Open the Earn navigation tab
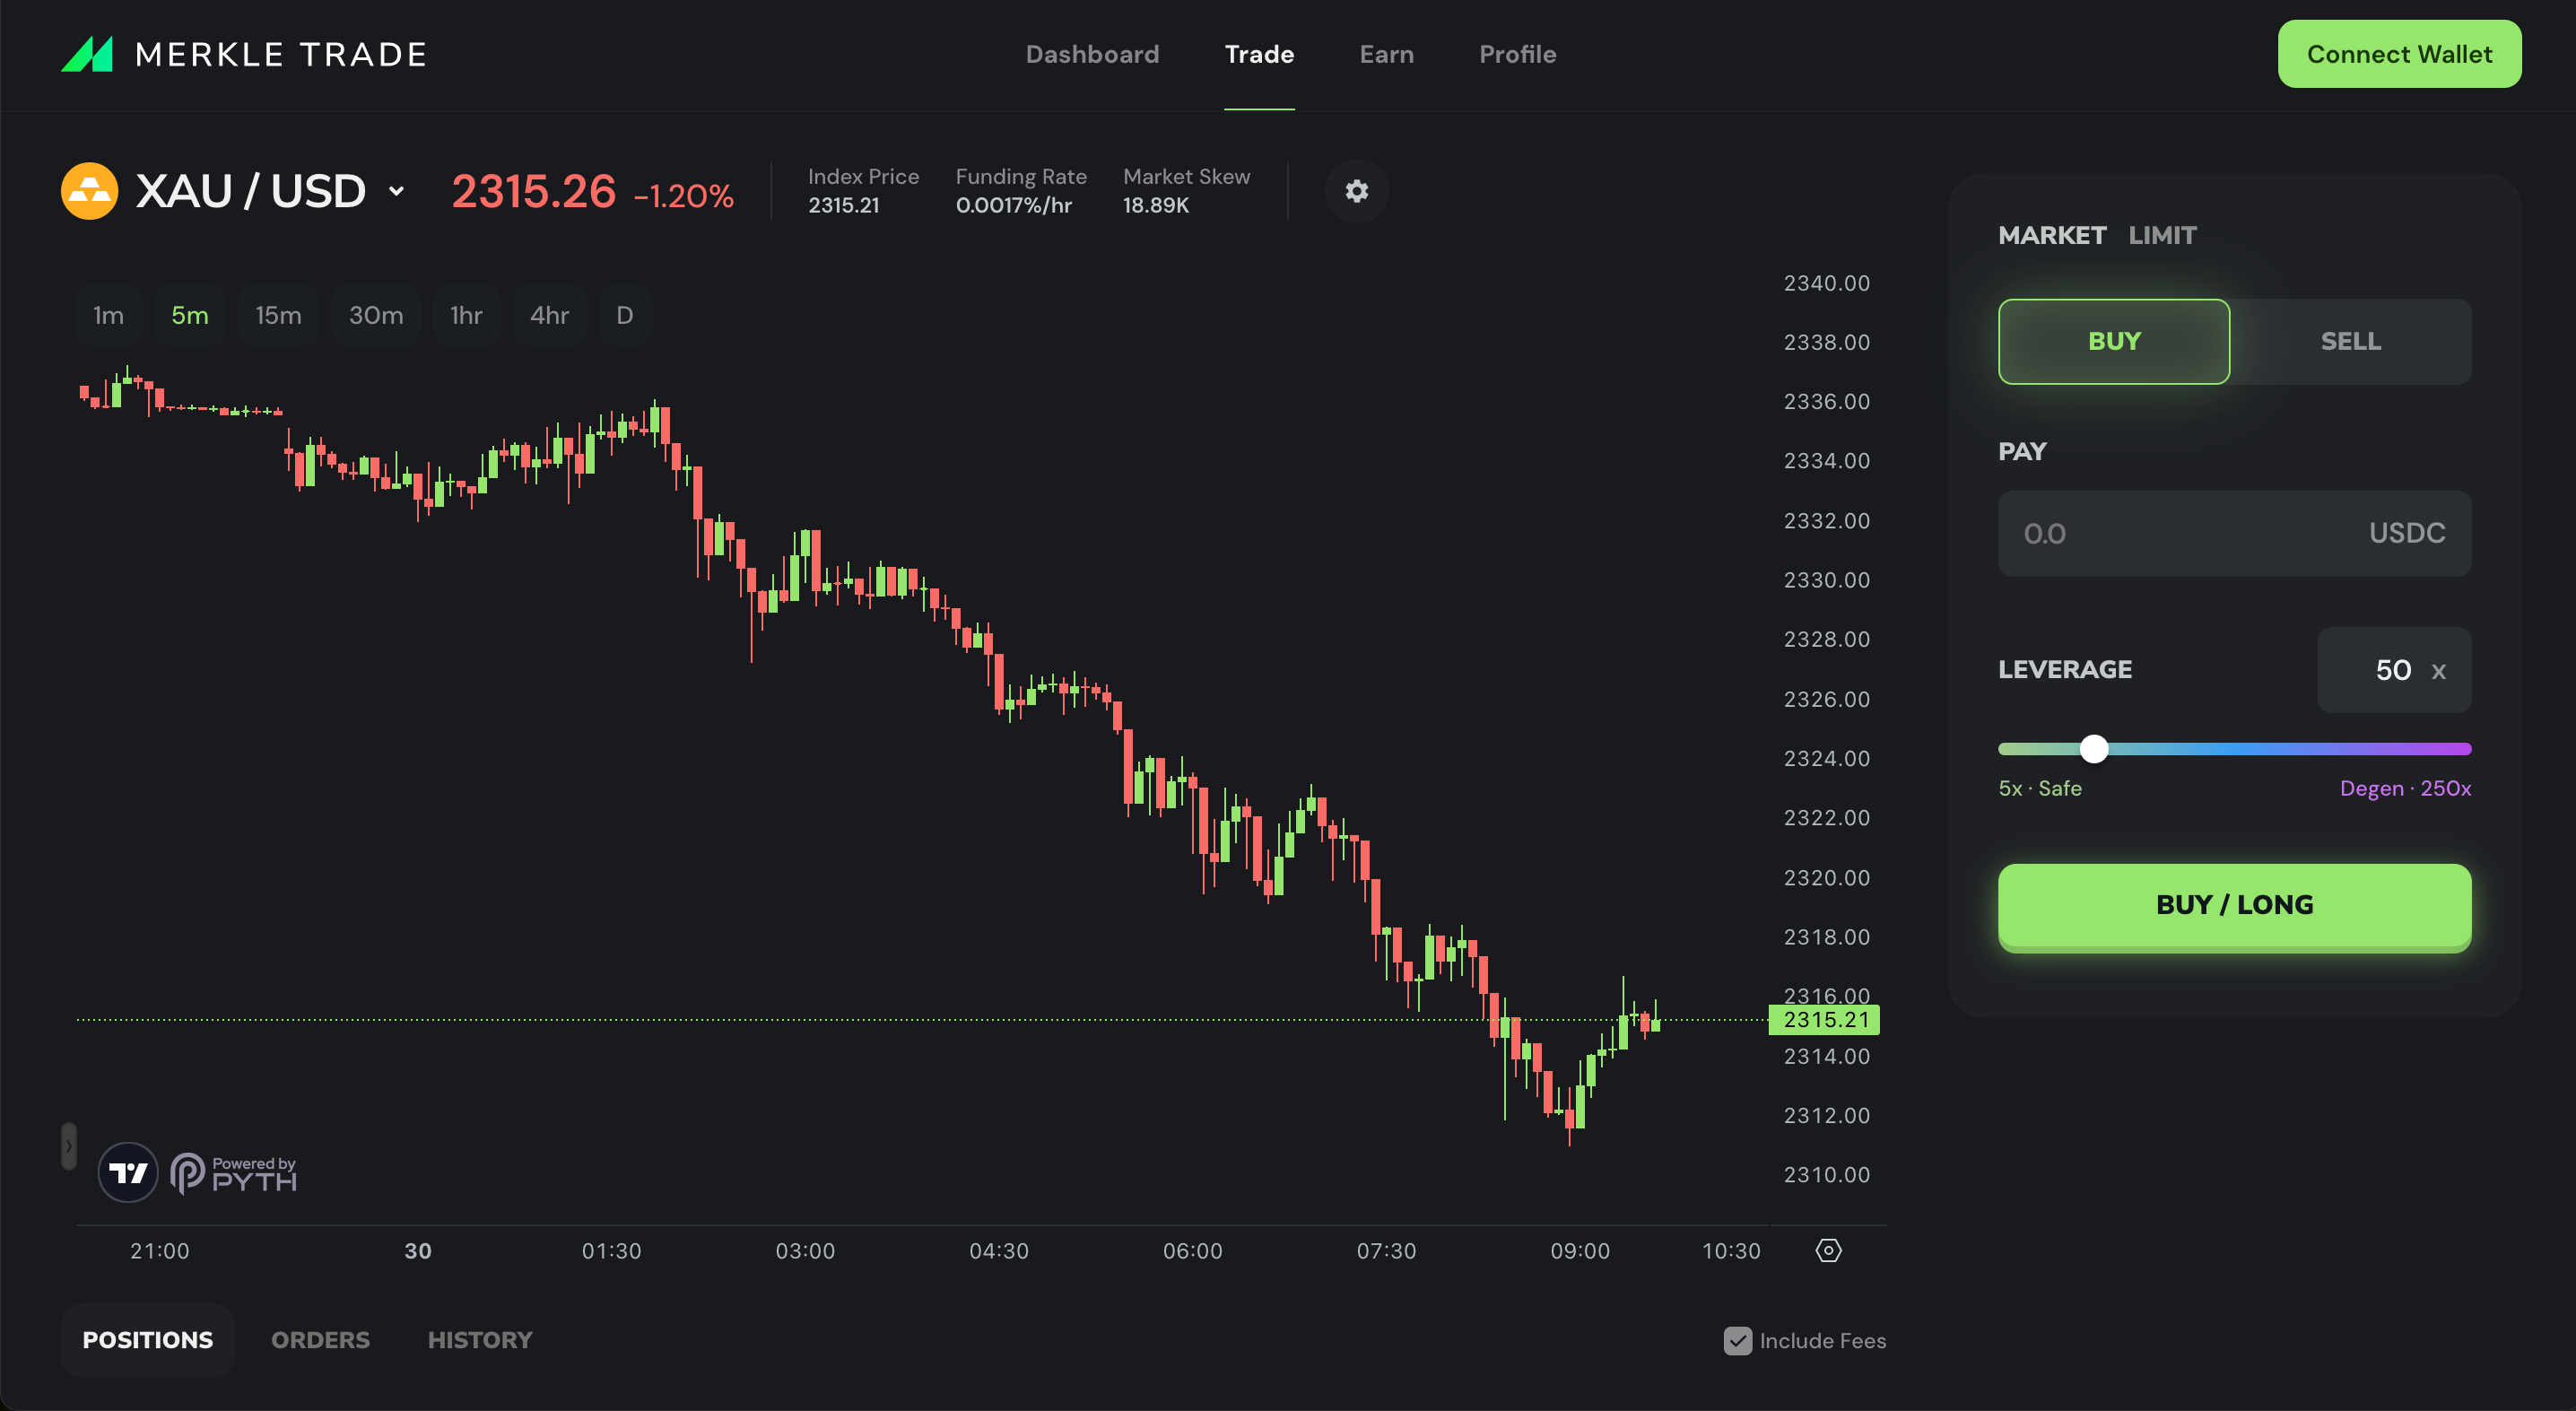Screen dimensions: 2576x1411 [1386, 54]
